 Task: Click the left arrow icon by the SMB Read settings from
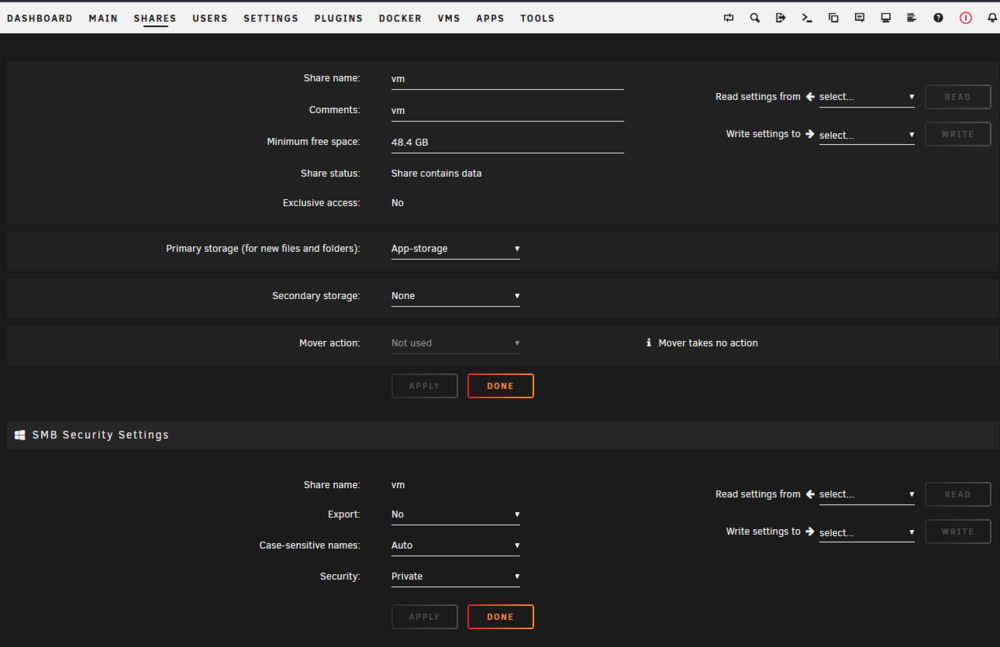tap(810, 494)
